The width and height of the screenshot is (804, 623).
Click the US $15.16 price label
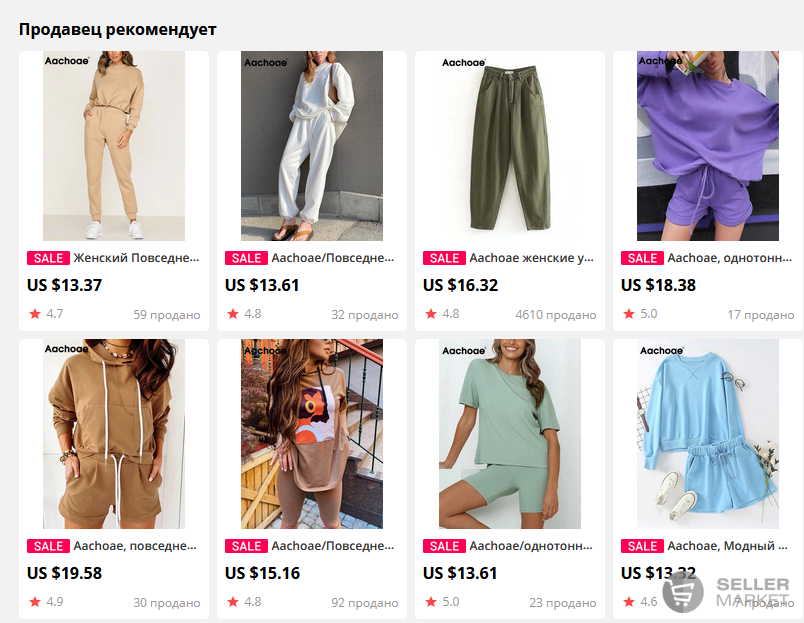[263, 573]
